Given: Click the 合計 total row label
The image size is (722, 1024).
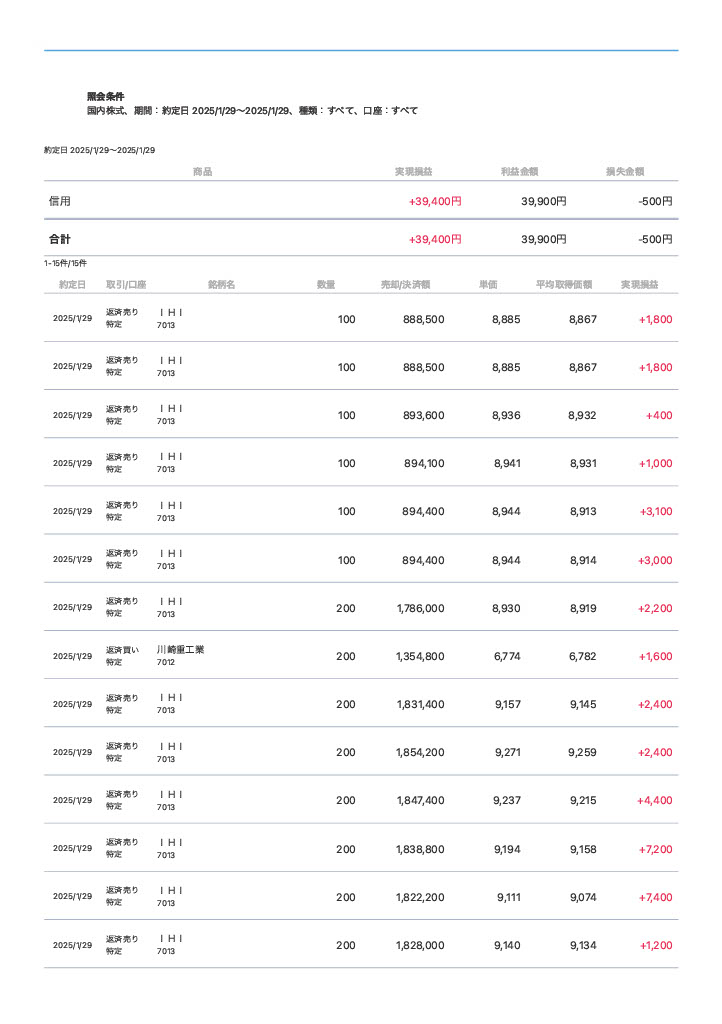Looking at the screenshot, I should coord(60,240).
